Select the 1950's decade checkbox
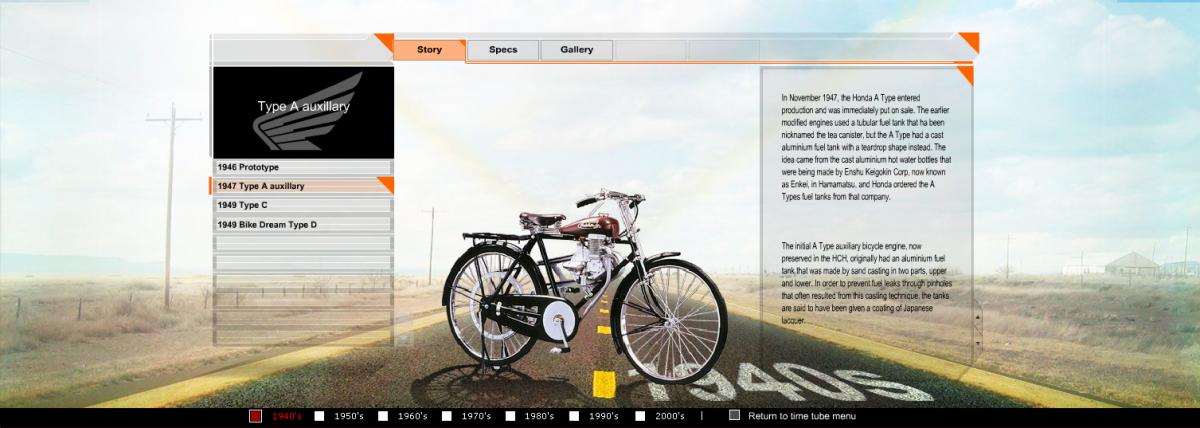This screenshot has height=428, width=1200. click(x=320, y=416)
